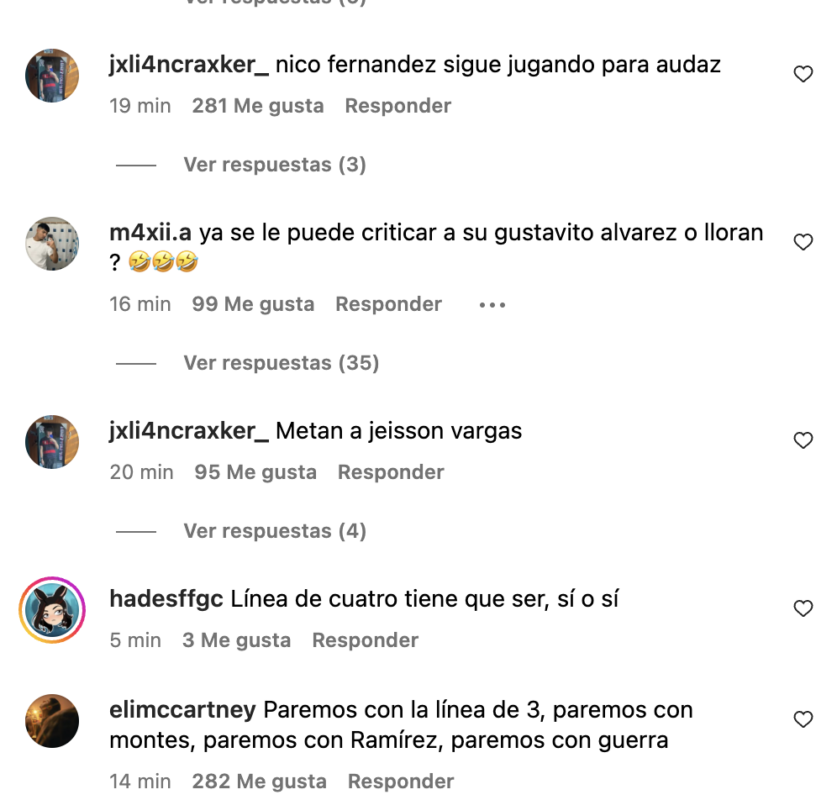View the 281 Me gusta likes list
Screen dimensions: 837x800
[x=258, y=106]
